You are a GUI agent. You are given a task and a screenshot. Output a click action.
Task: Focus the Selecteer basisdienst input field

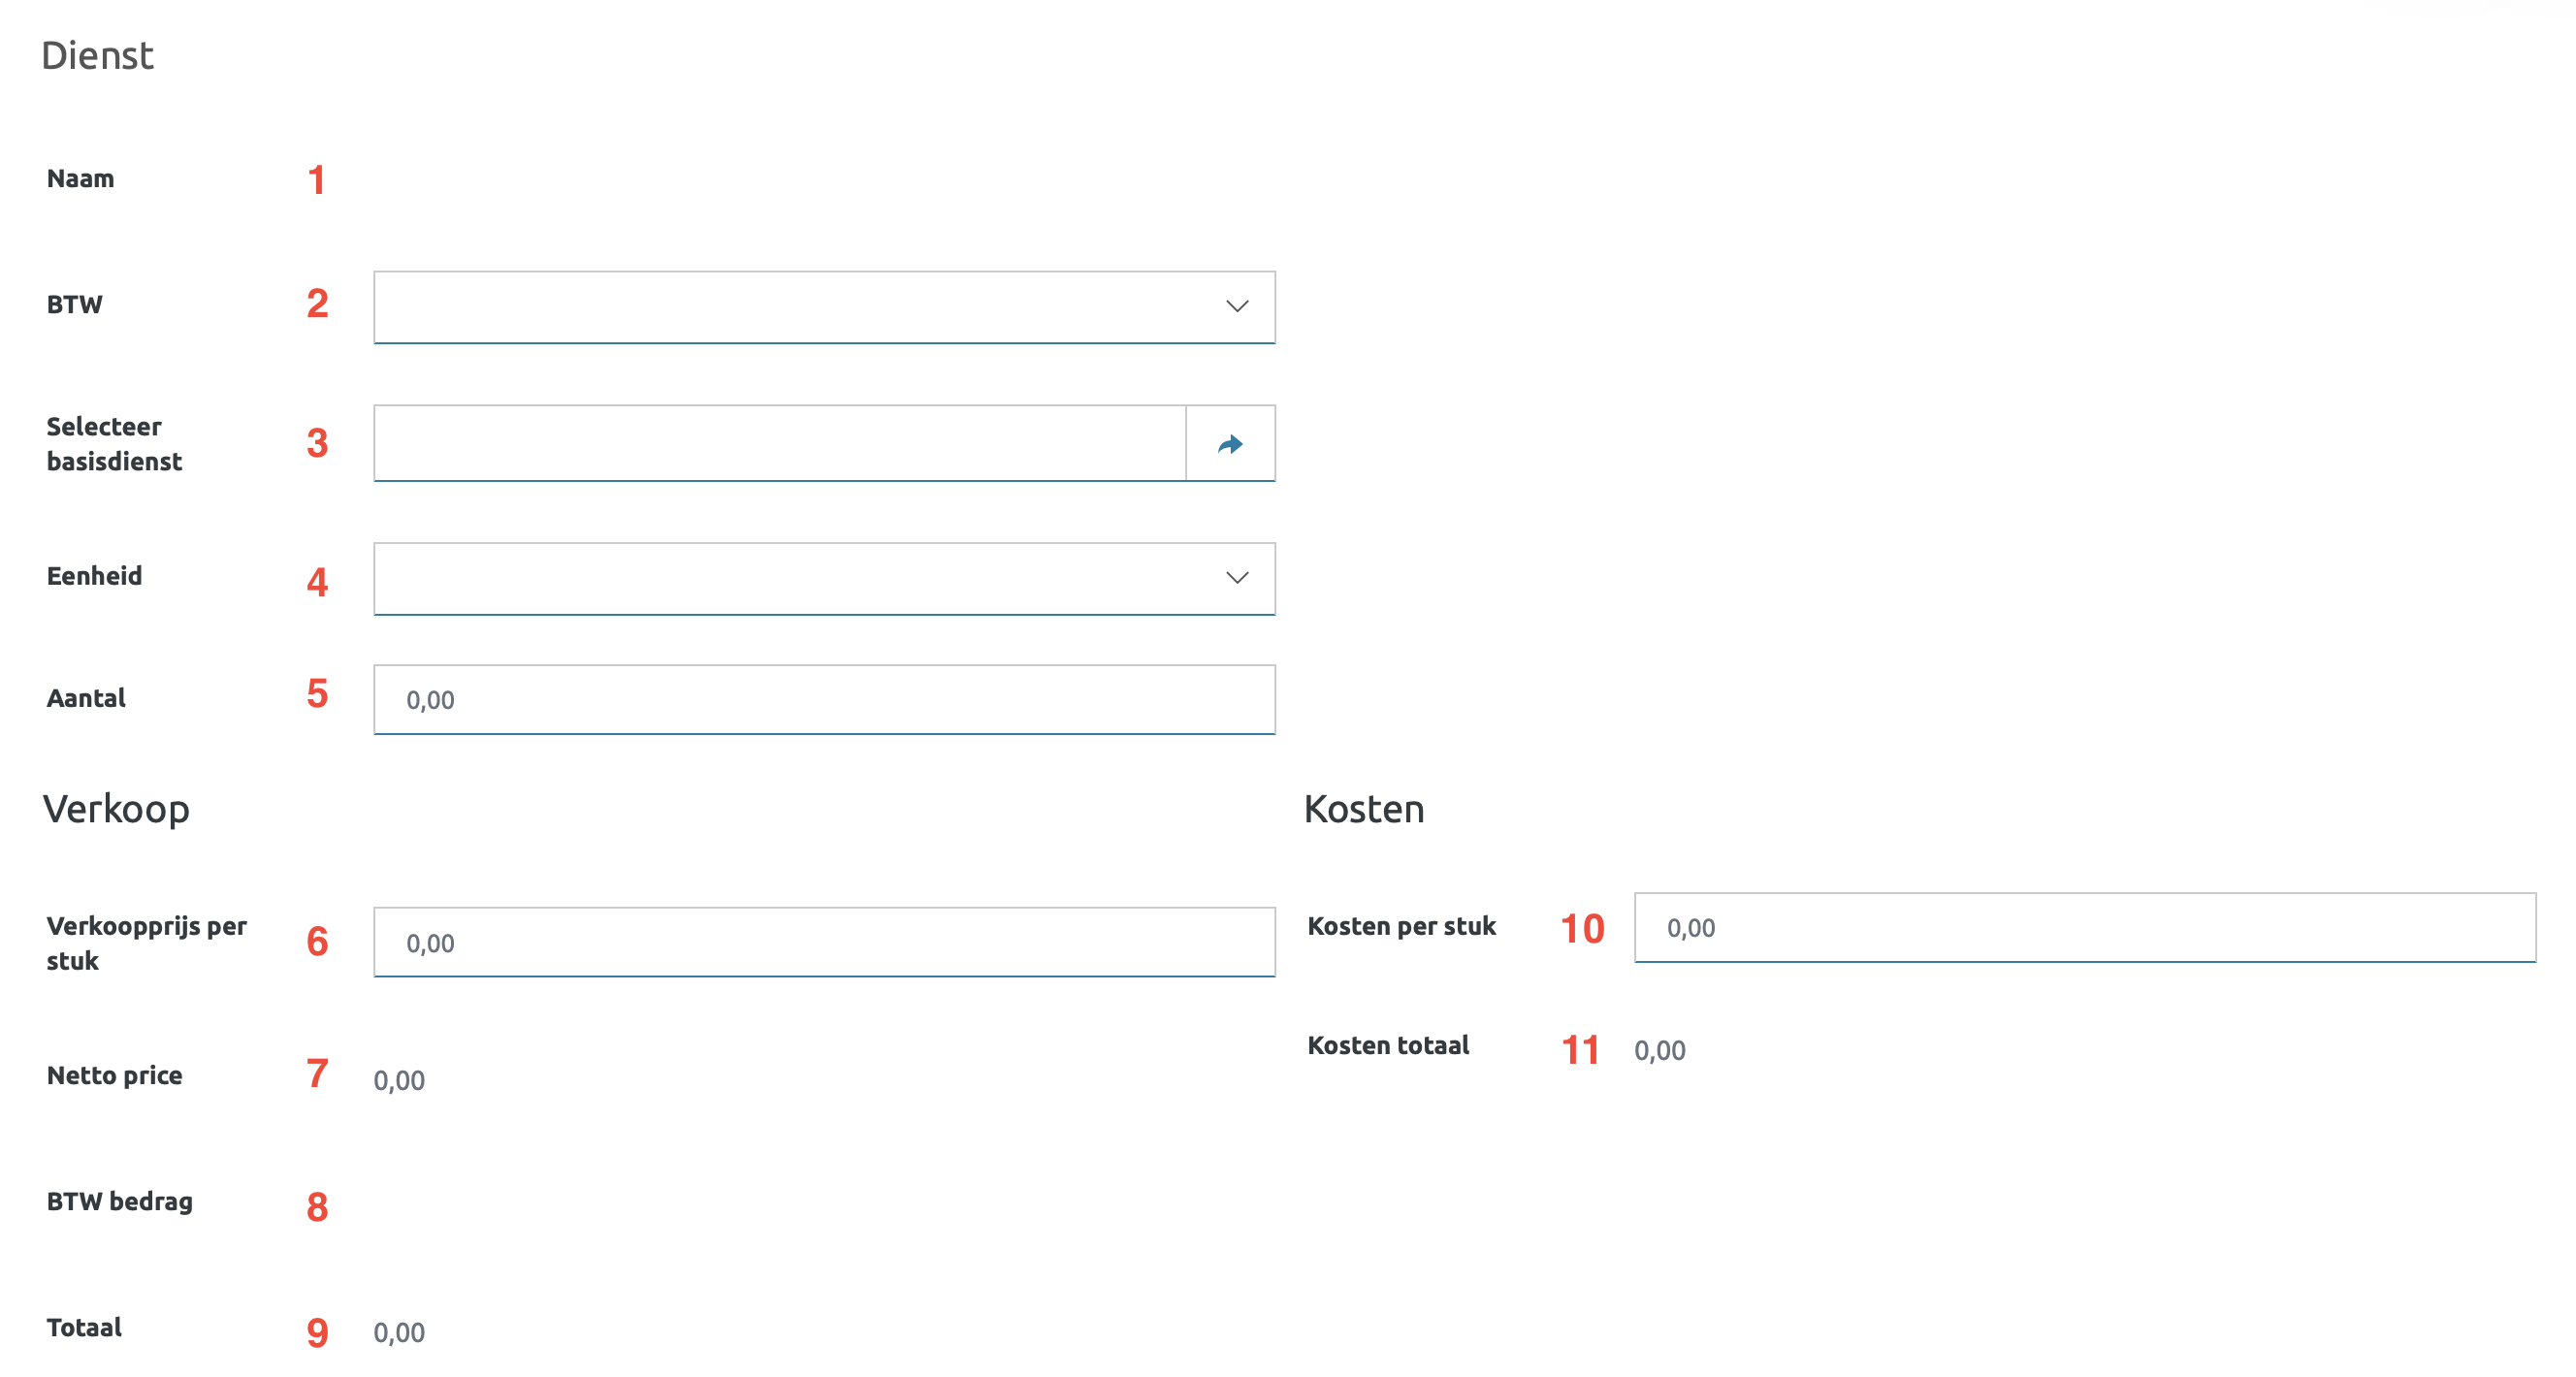click(778, 443)
